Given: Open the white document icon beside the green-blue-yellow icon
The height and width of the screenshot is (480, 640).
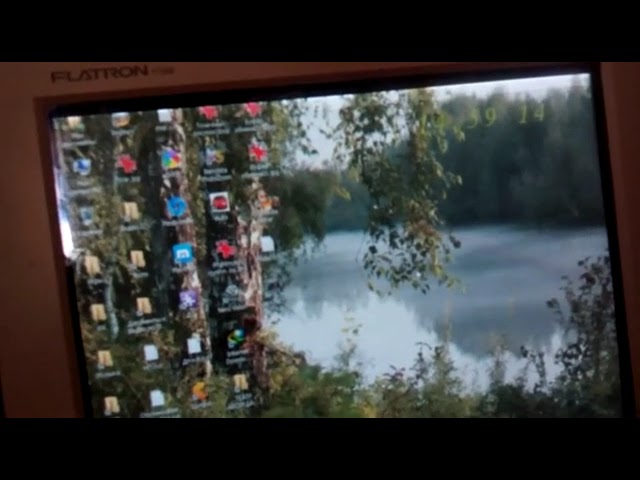Looking at the screenshot, I should [194, 346].
